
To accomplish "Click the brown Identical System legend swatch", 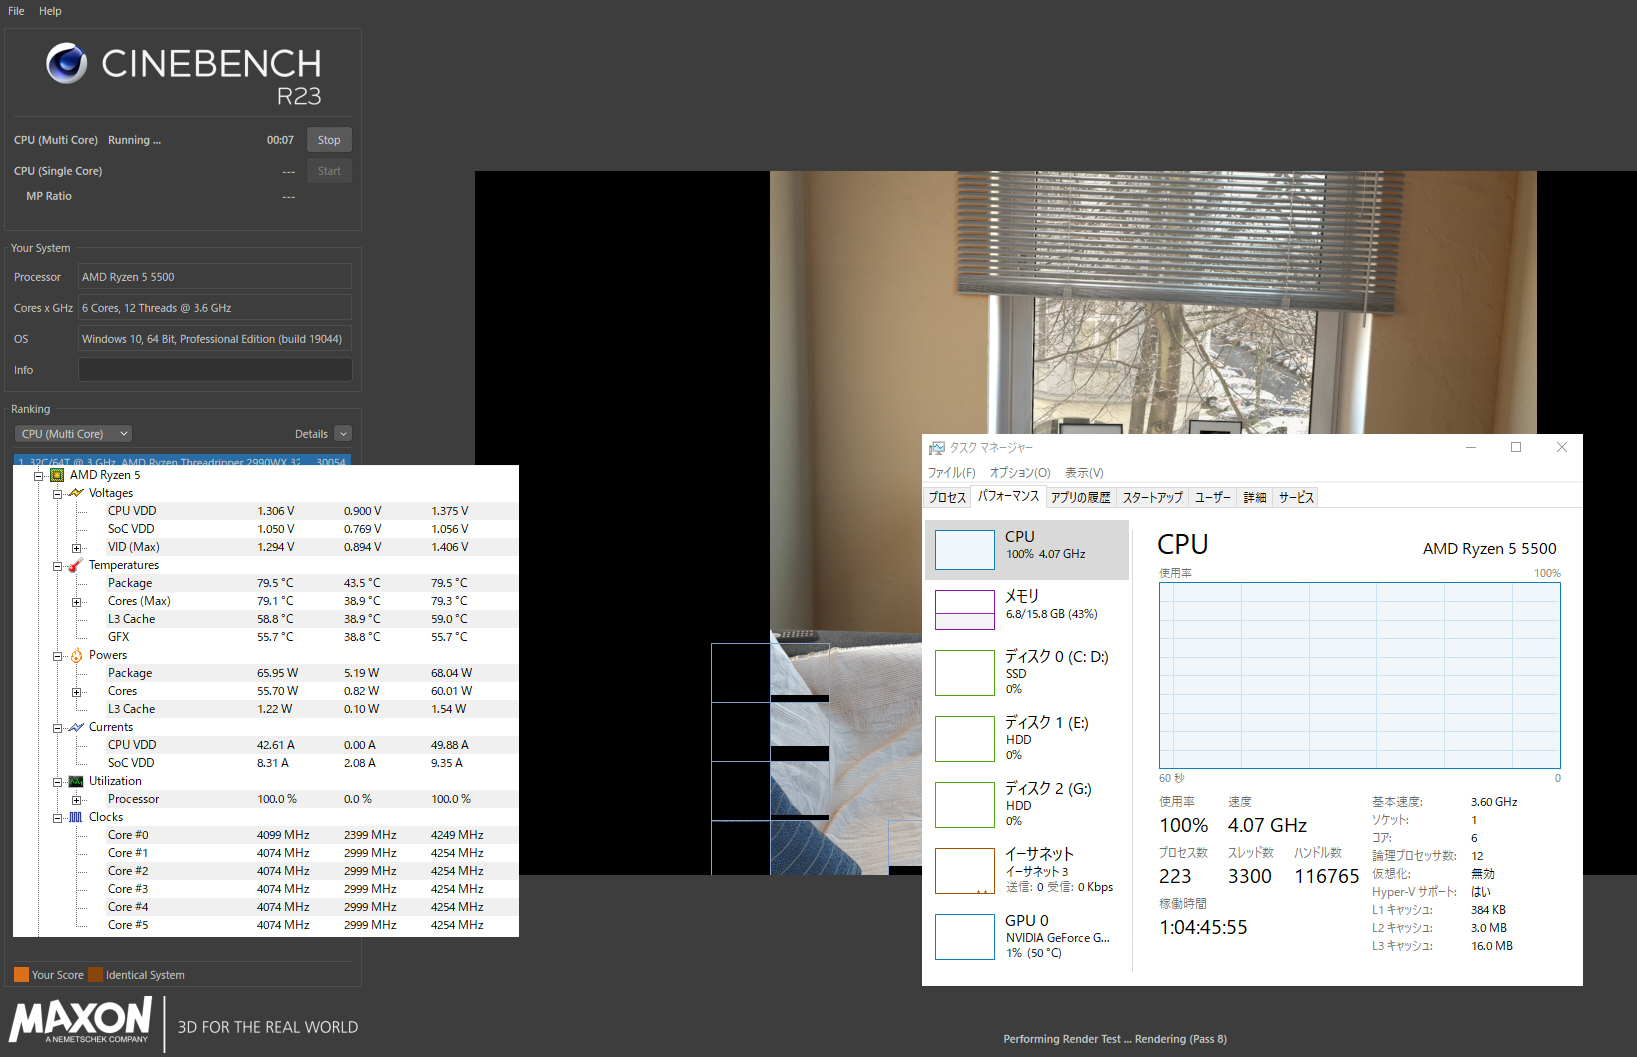I will point(95,975).
